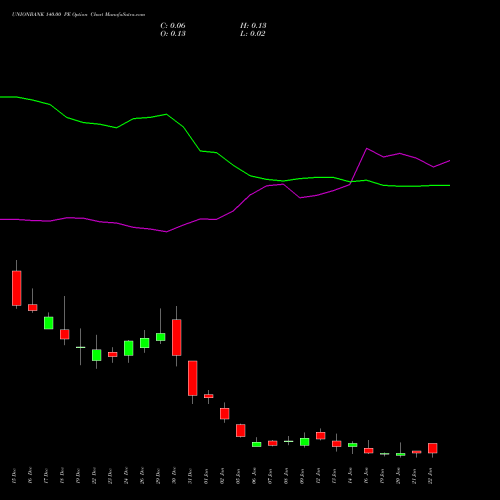Click the UNIONBANK PE Option chart title
500x500 pixels.
(x=78, y=15)
